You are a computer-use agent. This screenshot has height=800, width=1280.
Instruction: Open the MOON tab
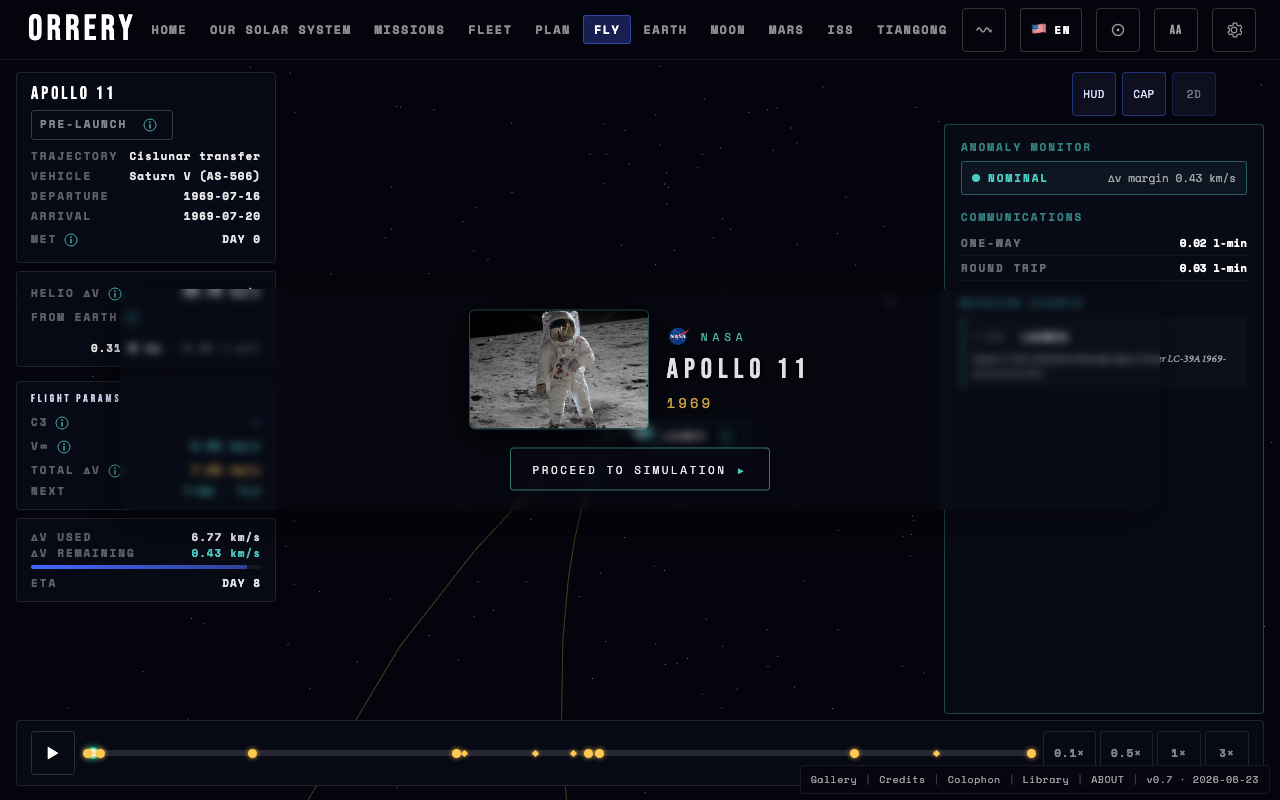[728, 30]
